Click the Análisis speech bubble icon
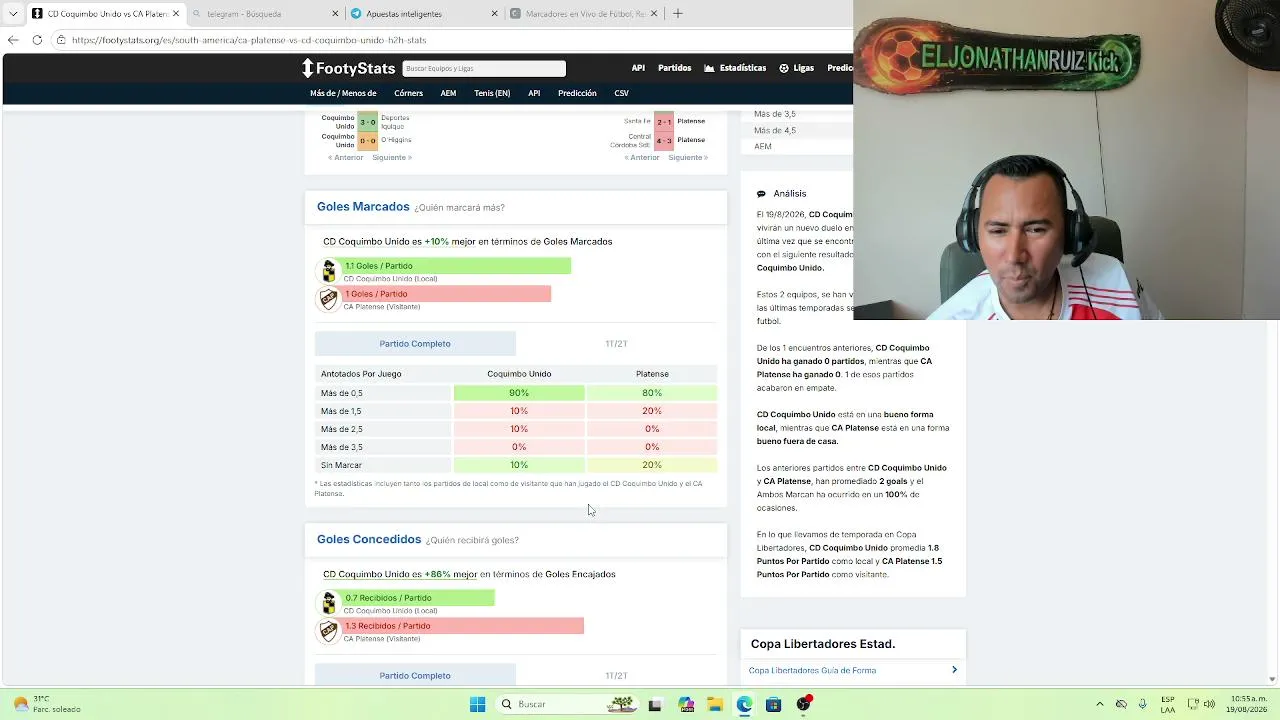 [761, 194]
